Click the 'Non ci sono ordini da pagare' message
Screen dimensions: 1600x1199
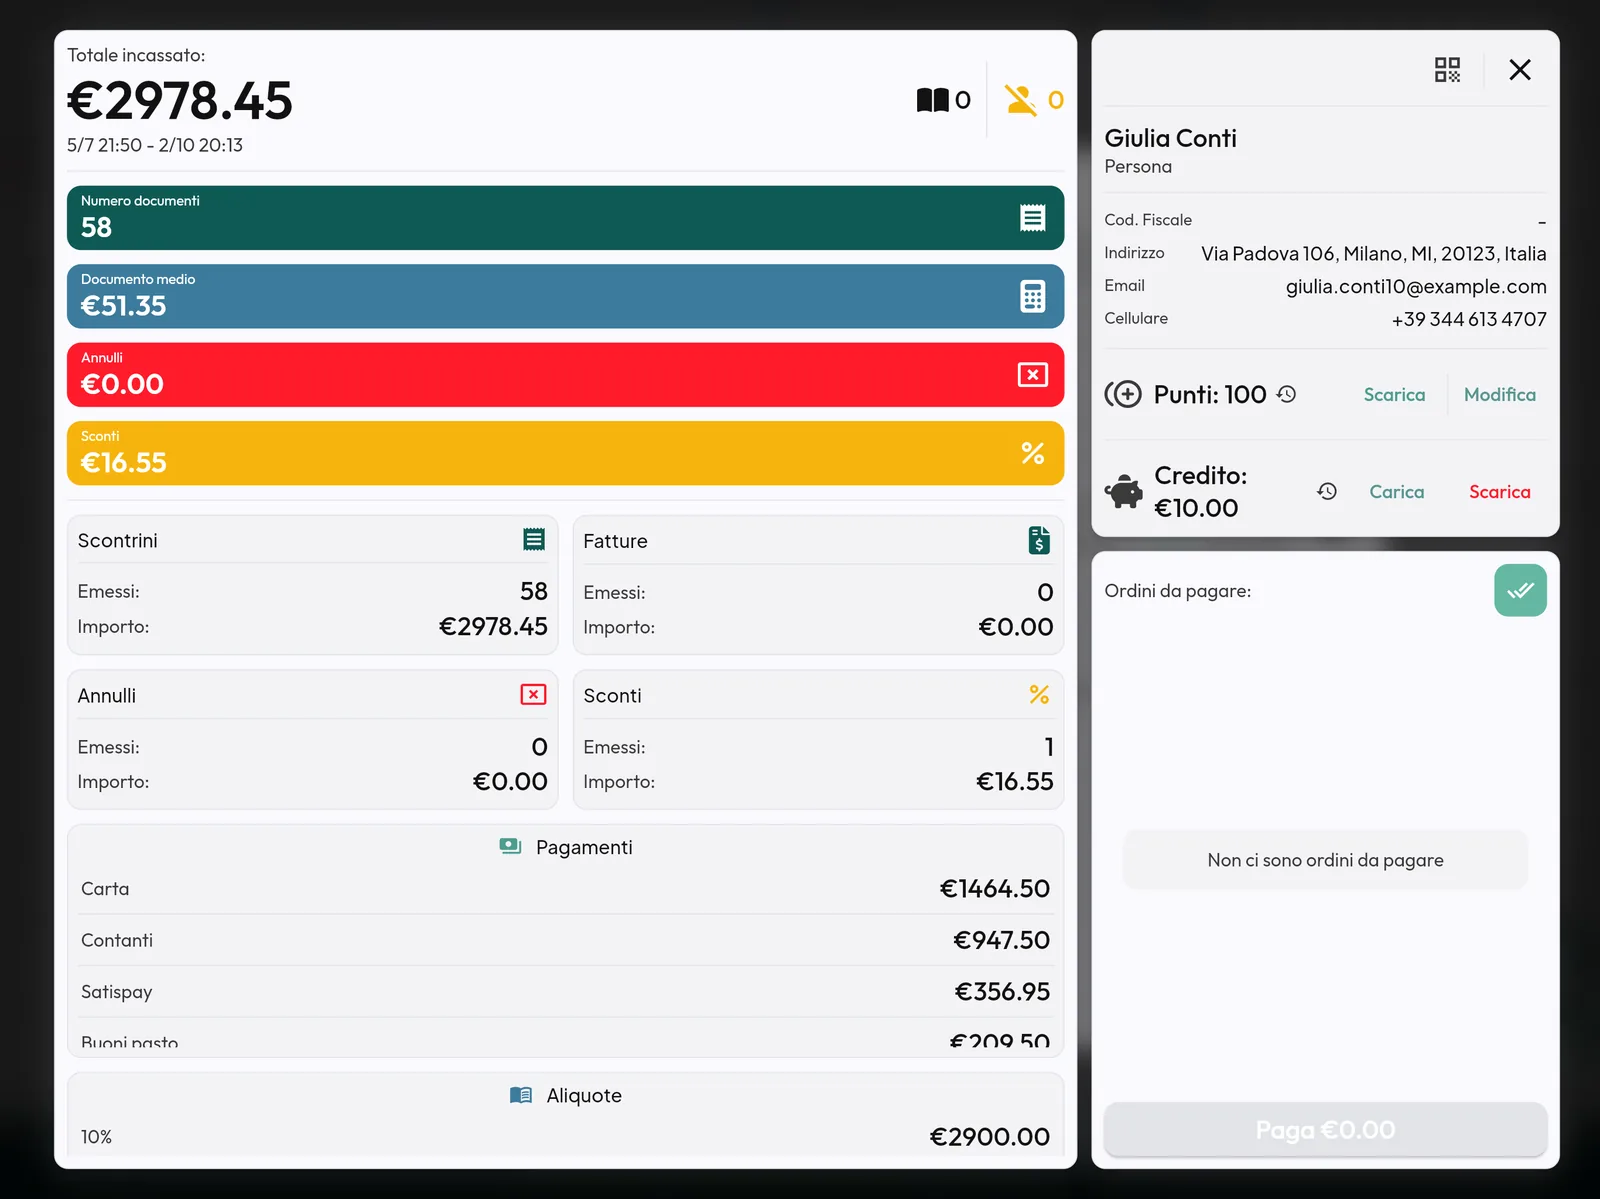(x=1326, y=860)
